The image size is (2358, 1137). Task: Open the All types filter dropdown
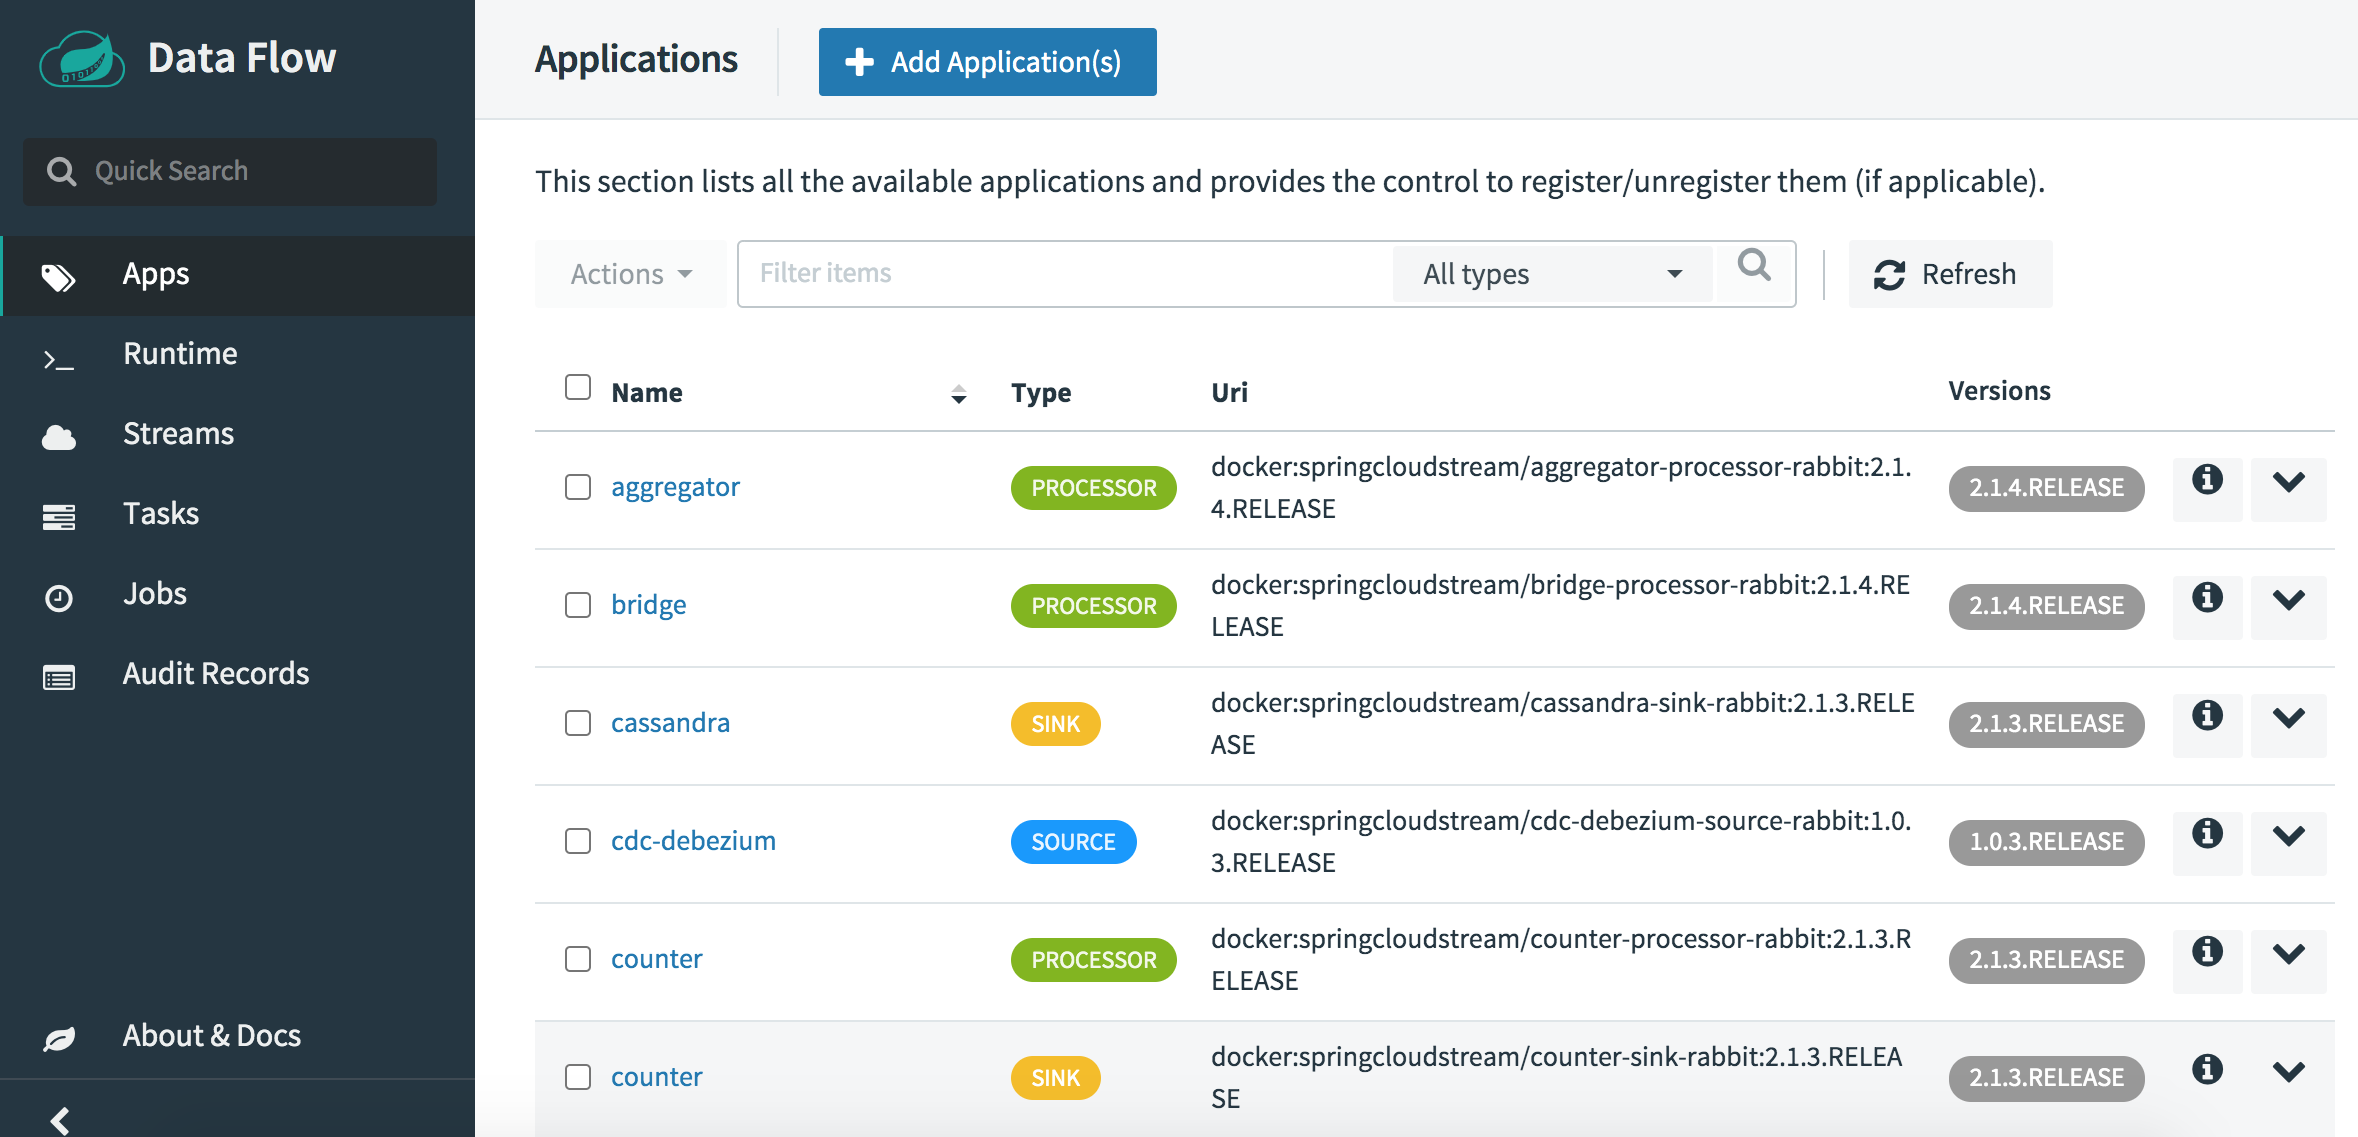[1552, 274]
